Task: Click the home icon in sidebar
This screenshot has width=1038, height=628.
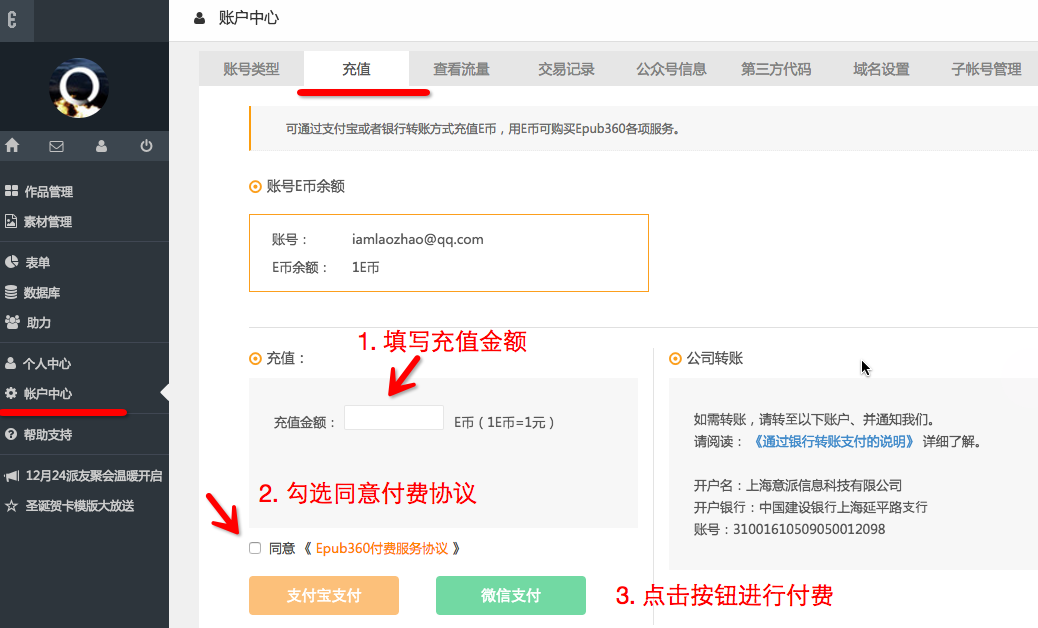Action: point(12,146)
